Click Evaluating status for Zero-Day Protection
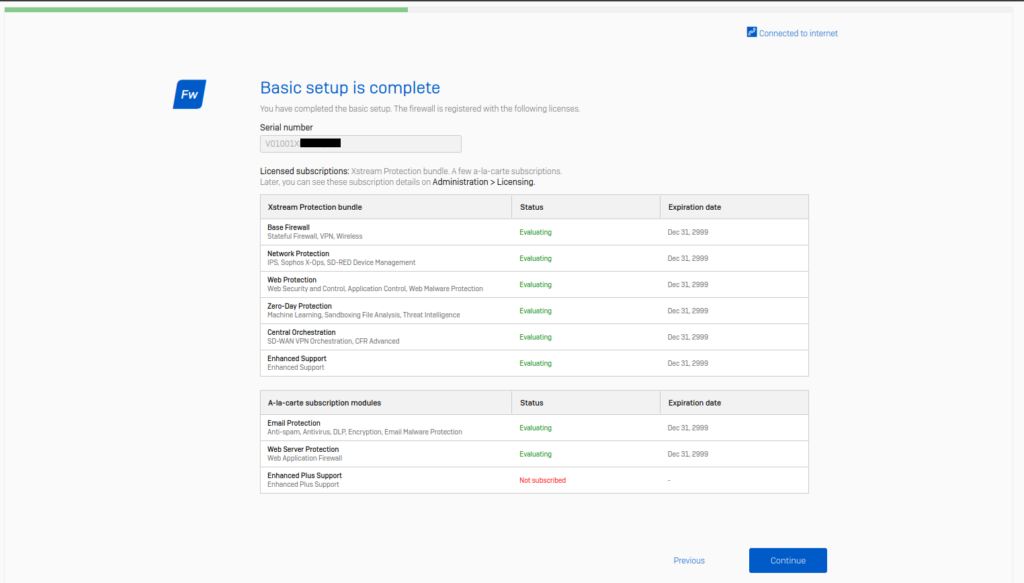Screen dimensions: 1024x583 tap(535, 311)
